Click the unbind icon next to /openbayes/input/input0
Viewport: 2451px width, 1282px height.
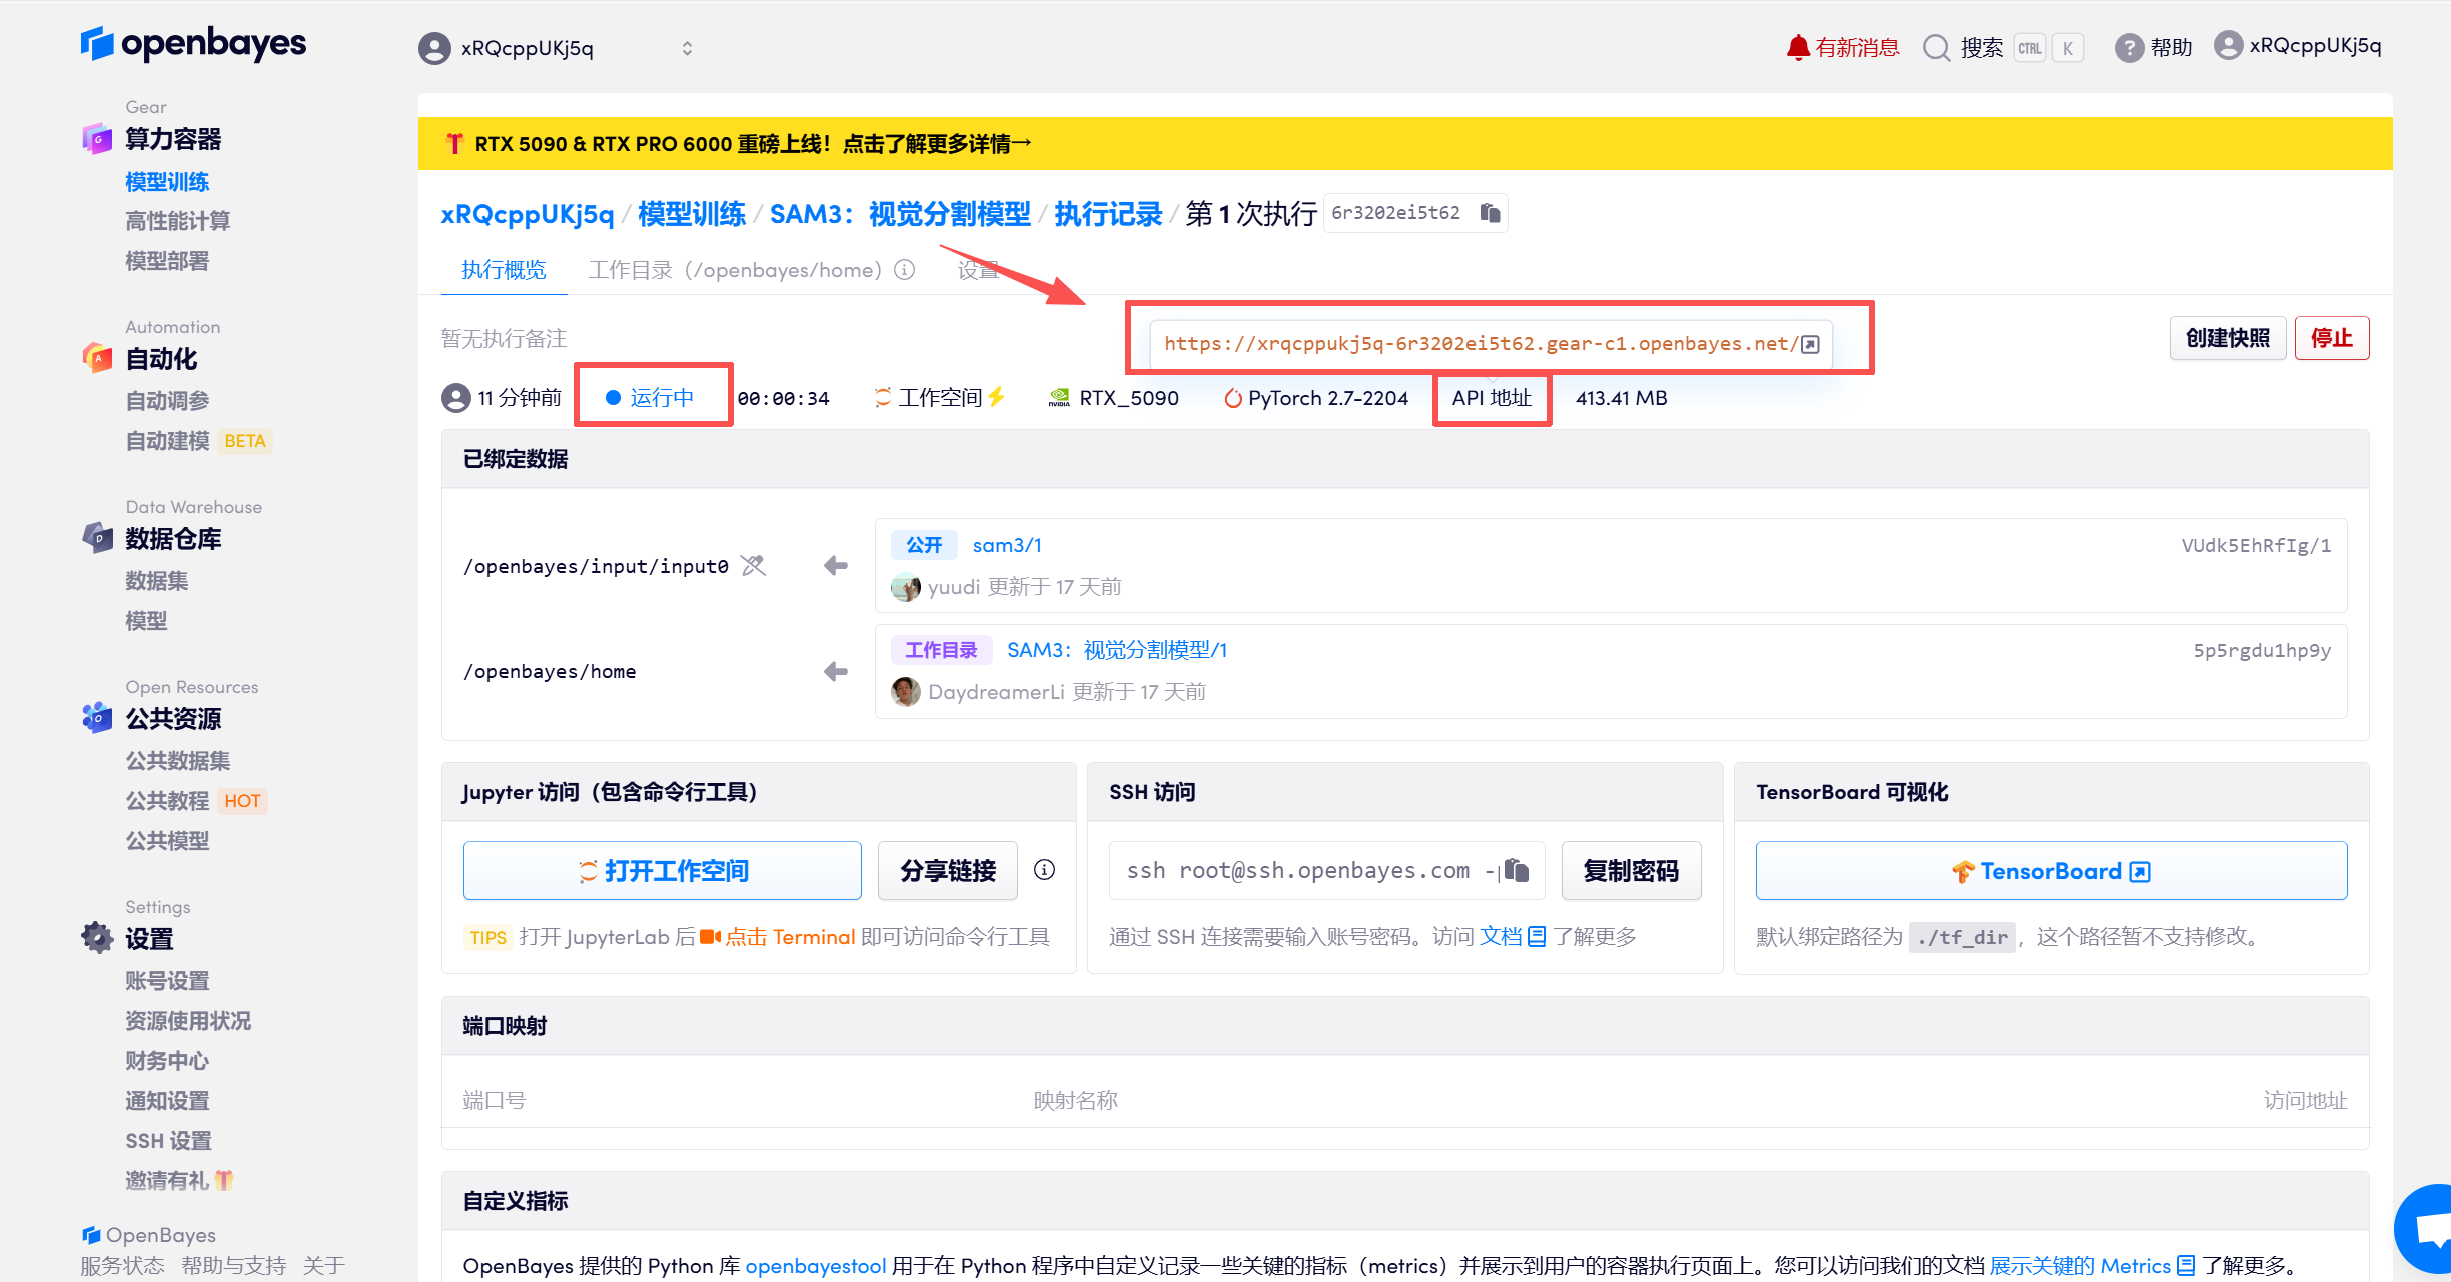coord(753,566)
